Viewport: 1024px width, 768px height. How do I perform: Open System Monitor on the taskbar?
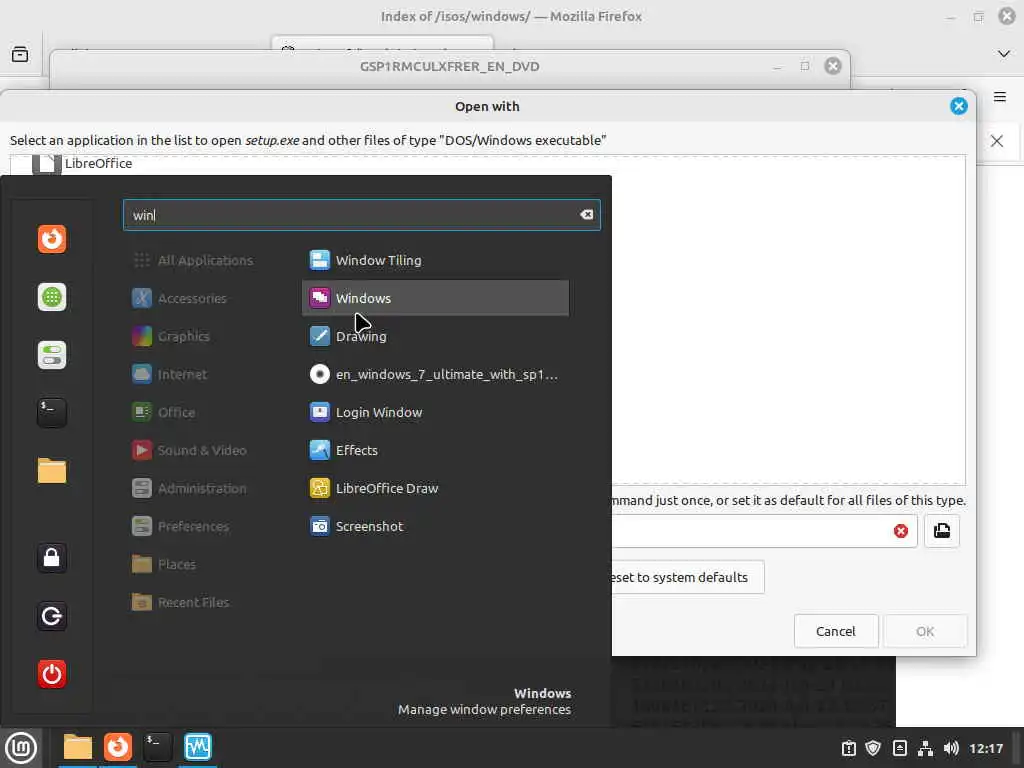coord(198,747)
